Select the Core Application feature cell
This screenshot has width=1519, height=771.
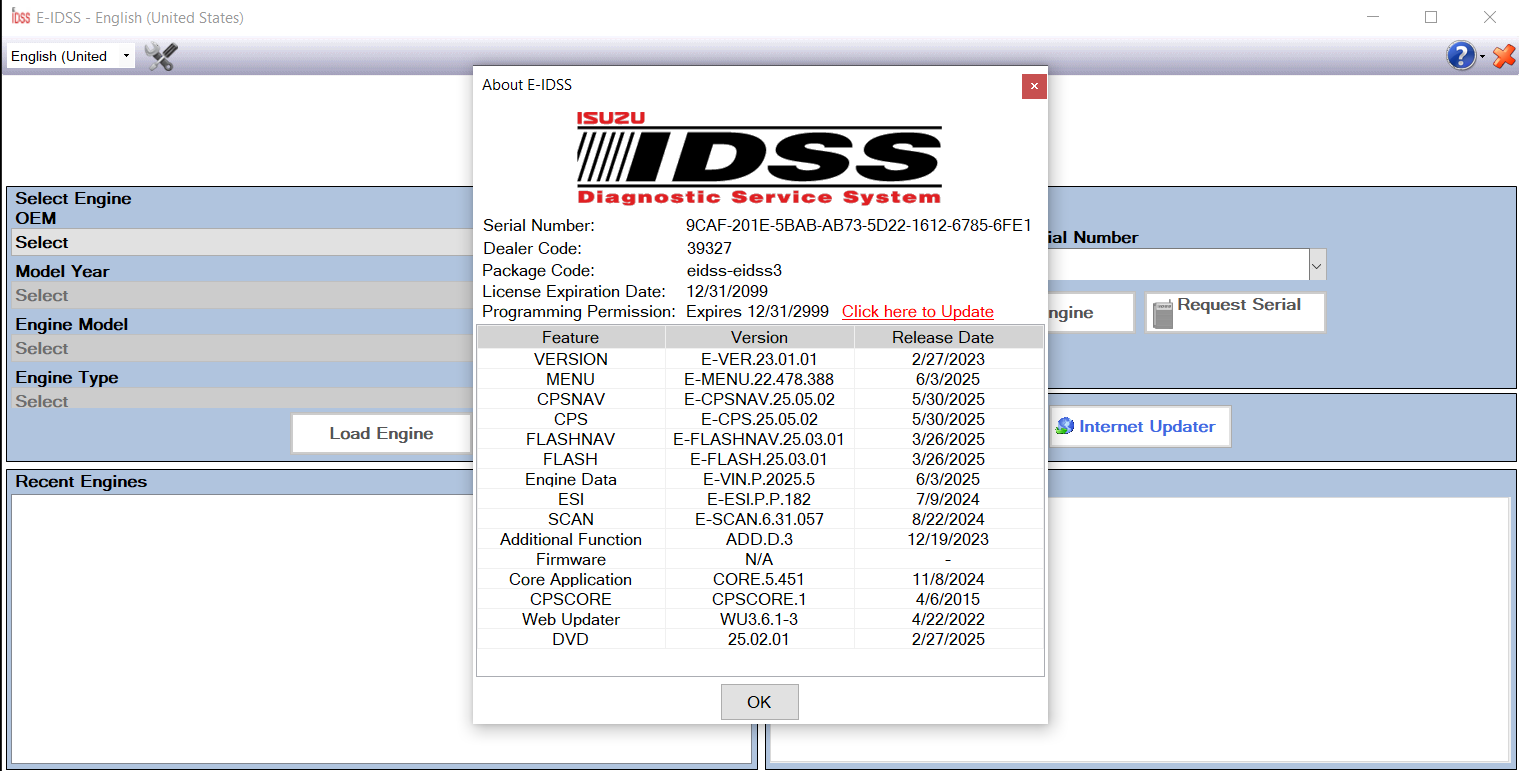(x=571, y=579)
